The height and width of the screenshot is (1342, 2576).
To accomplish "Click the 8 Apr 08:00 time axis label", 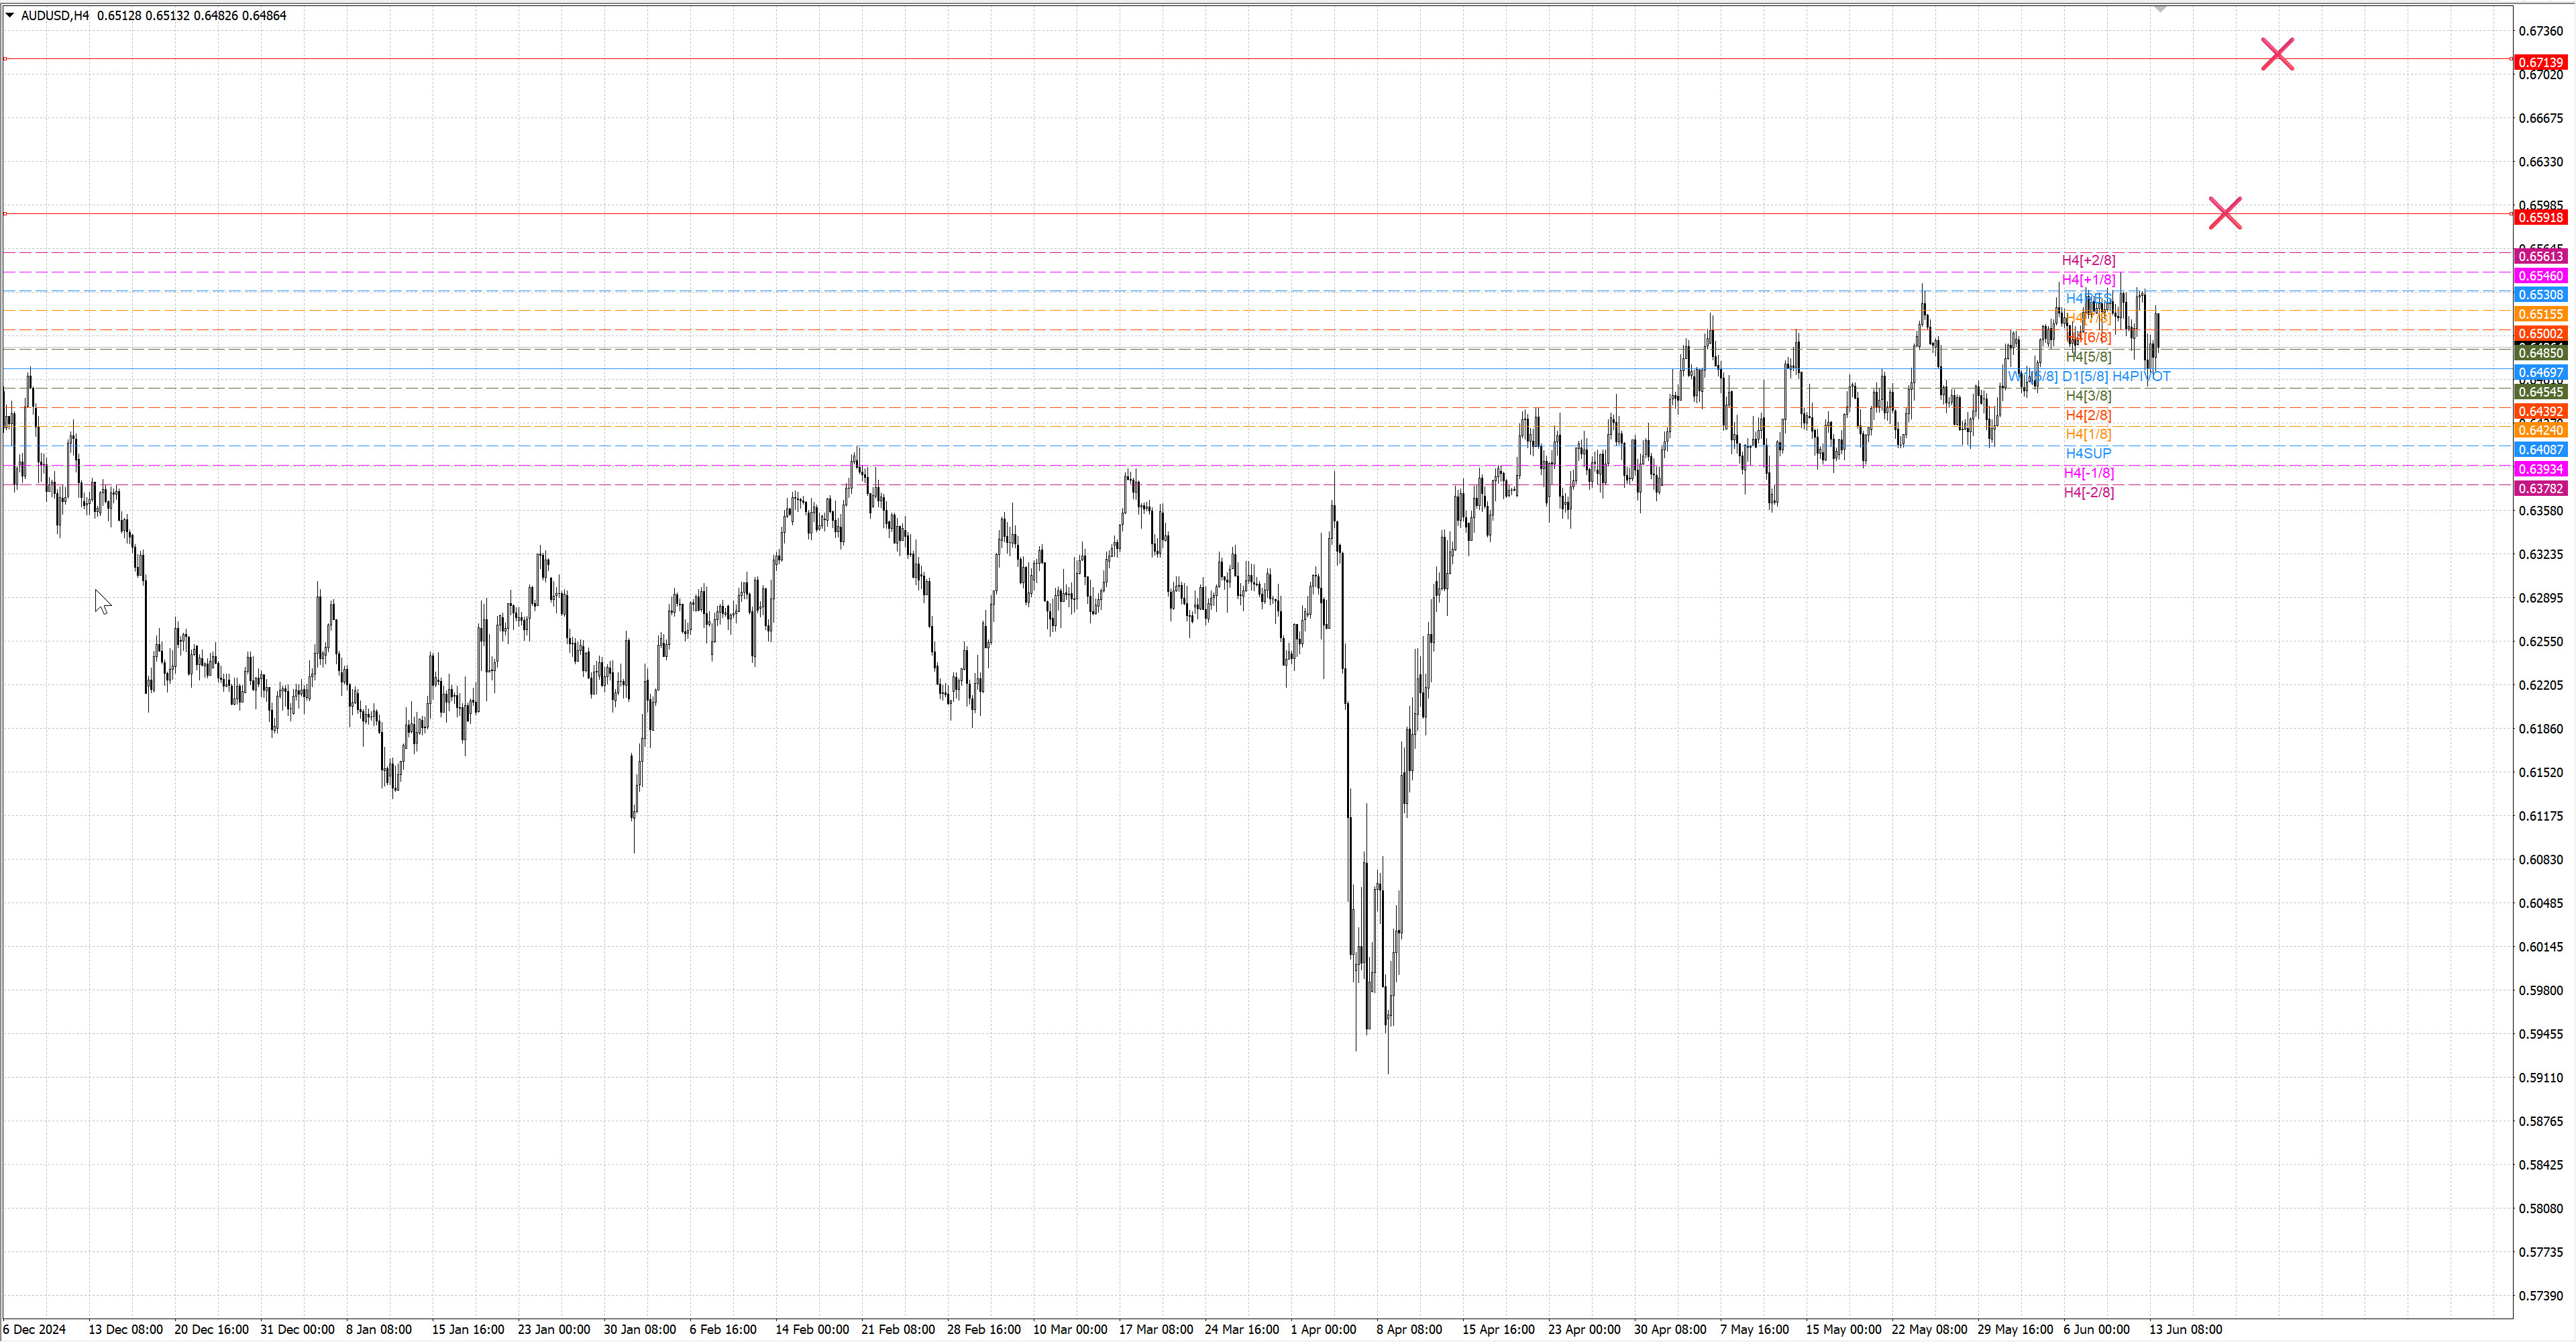I will pos(1408,1329).
